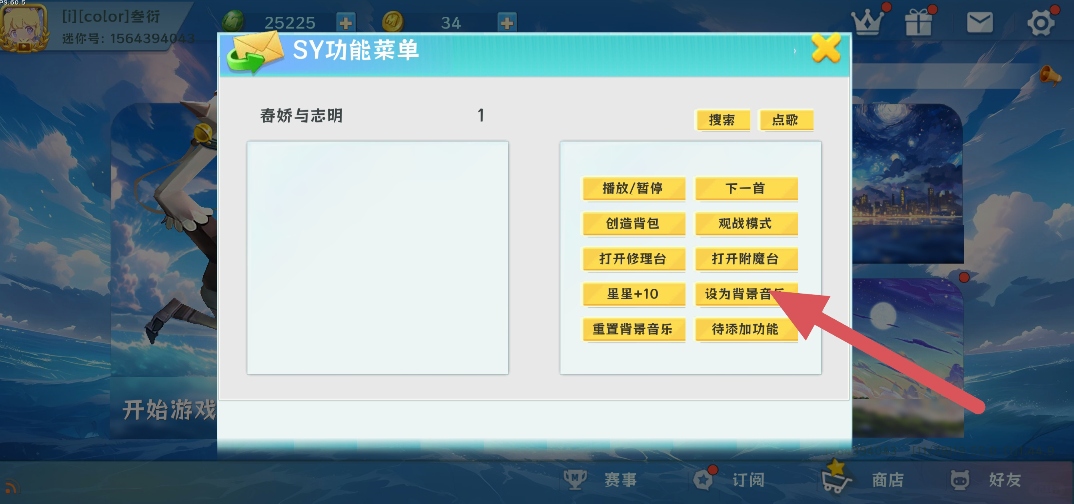Click the megaphone announcement icon
The height and width of the screenshot is (504, 1074).
[1049, 75]
